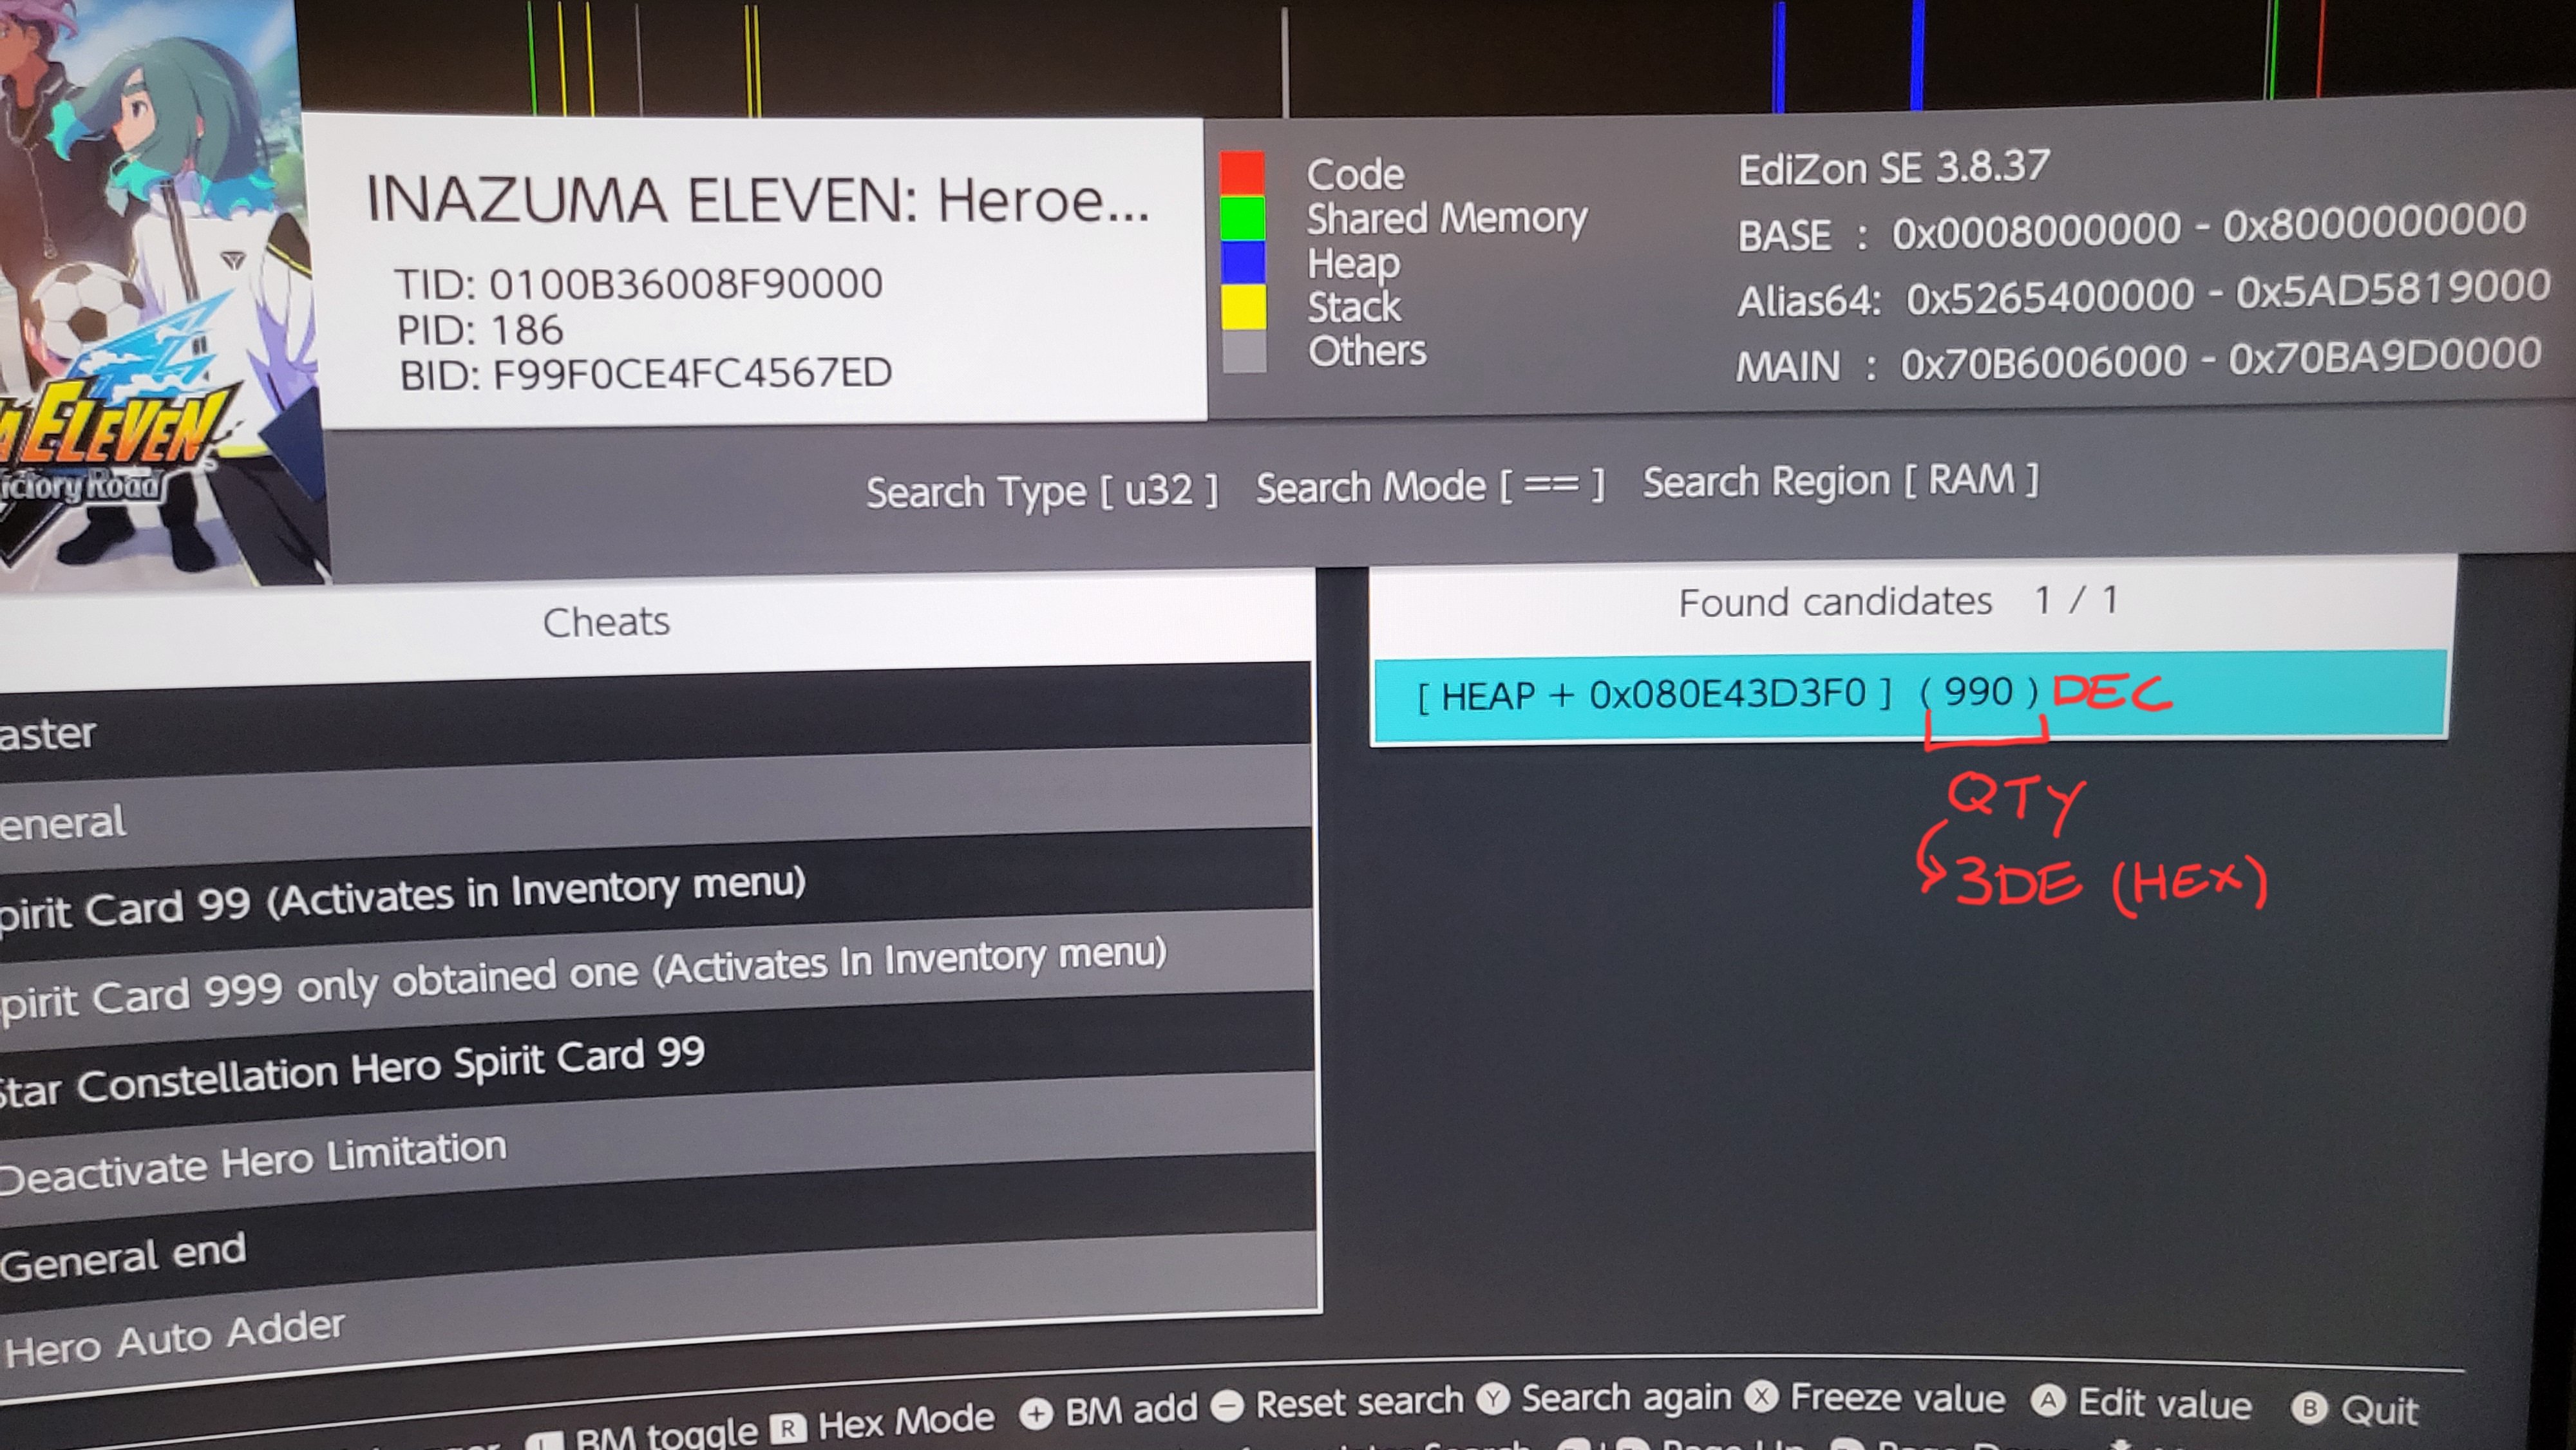The image size is (2576, 1450).
Task: Click the plus button icon beside BM add
Action: click(x=1036, y=1413)
